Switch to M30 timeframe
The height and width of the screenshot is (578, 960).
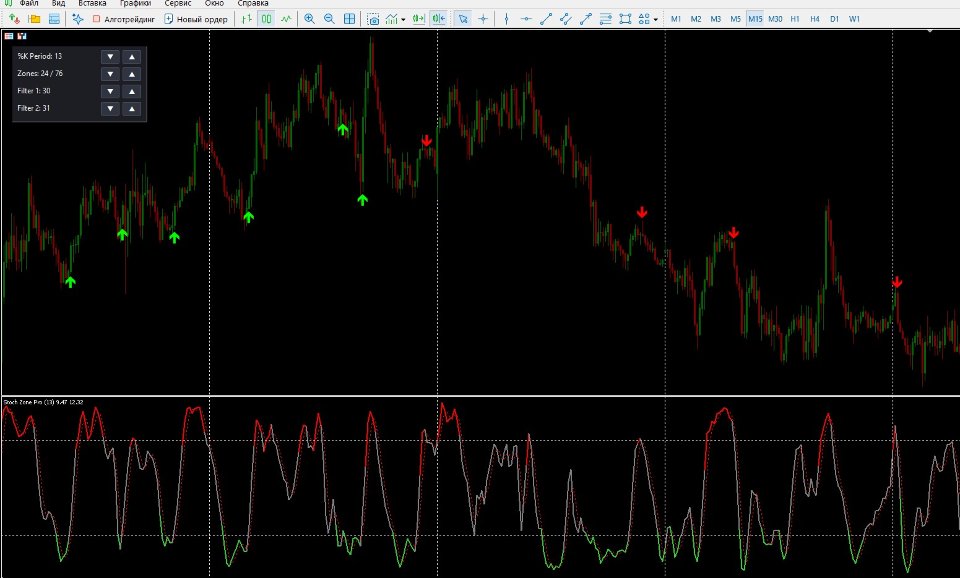point(775,19)
